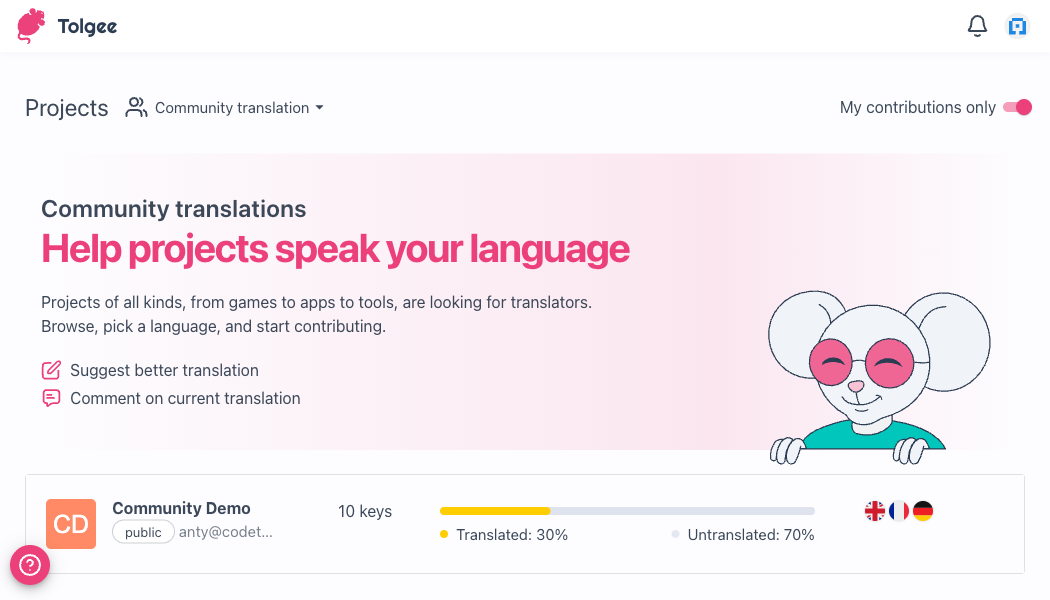Click "Untranslated: 70%" label
Viewport: 1050px width, 600px height.
click(751, 535)
